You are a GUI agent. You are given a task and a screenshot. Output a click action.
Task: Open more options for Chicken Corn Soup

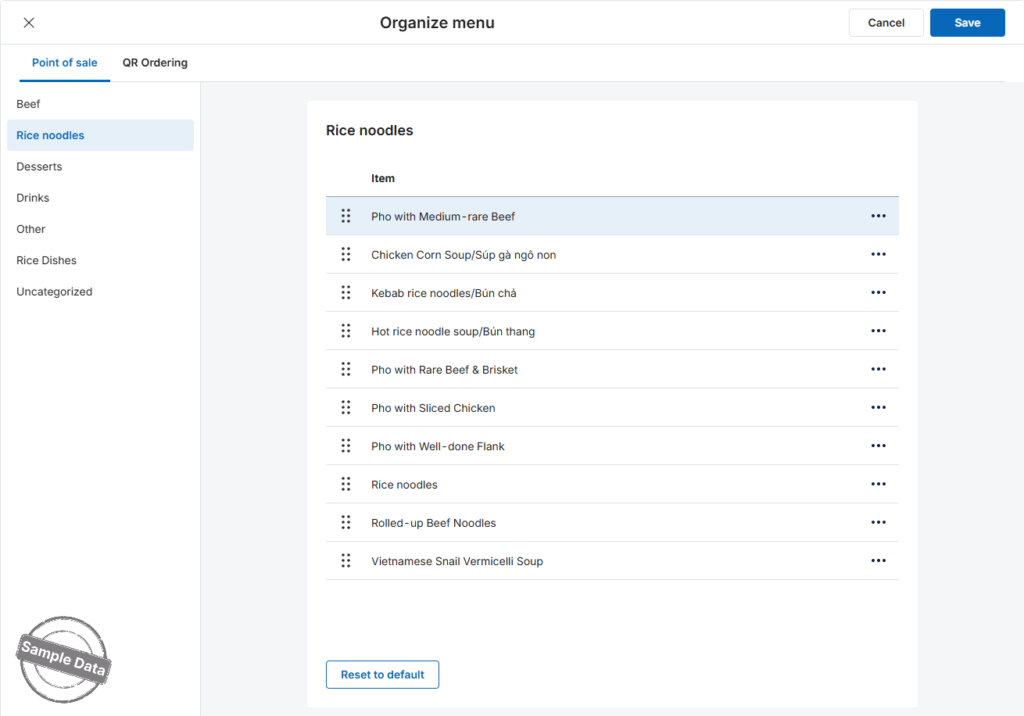pos(878,254)
